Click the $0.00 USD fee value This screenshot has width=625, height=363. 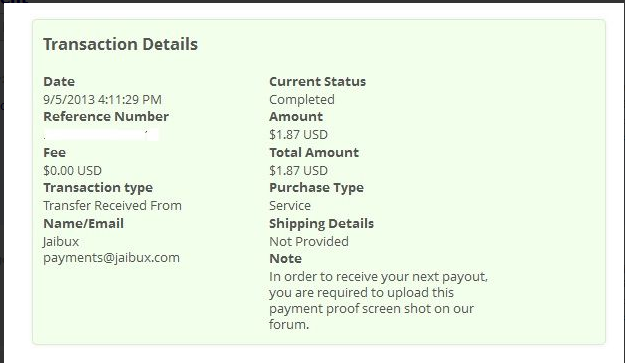73,171
